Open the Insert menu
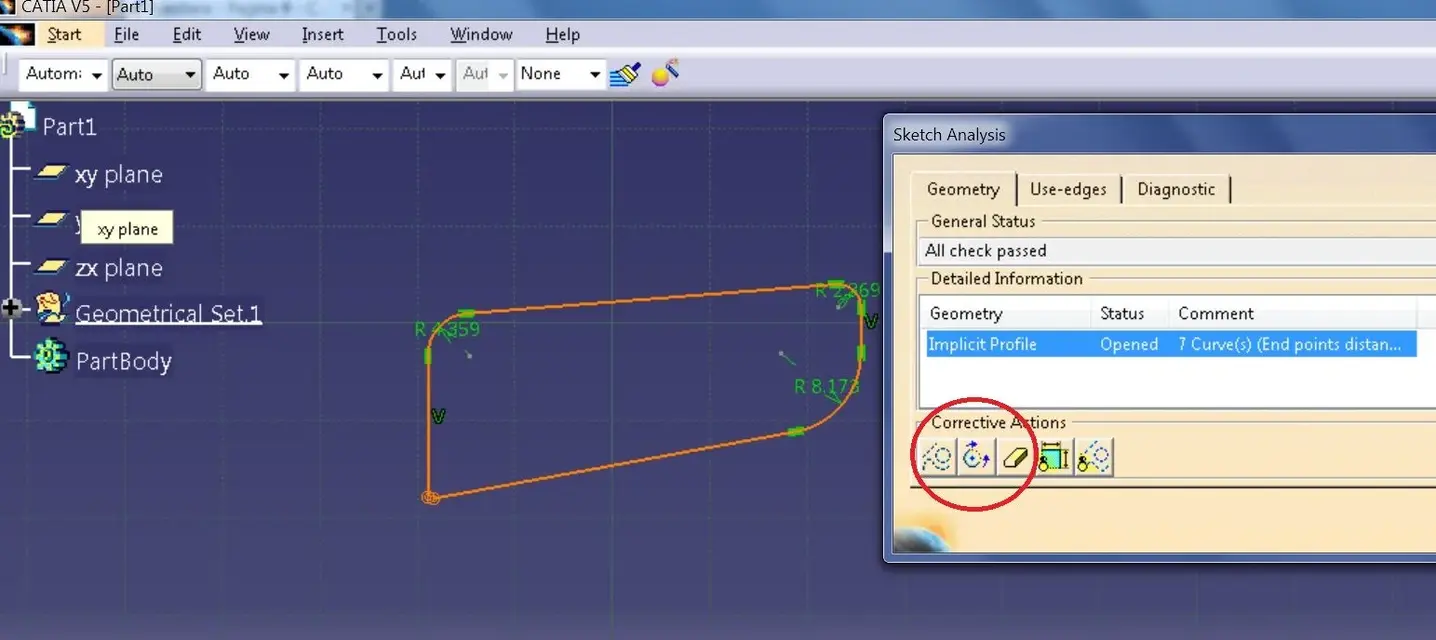Screen dimensions: 1436x640 pyautogui.click(x=322, y=34)
